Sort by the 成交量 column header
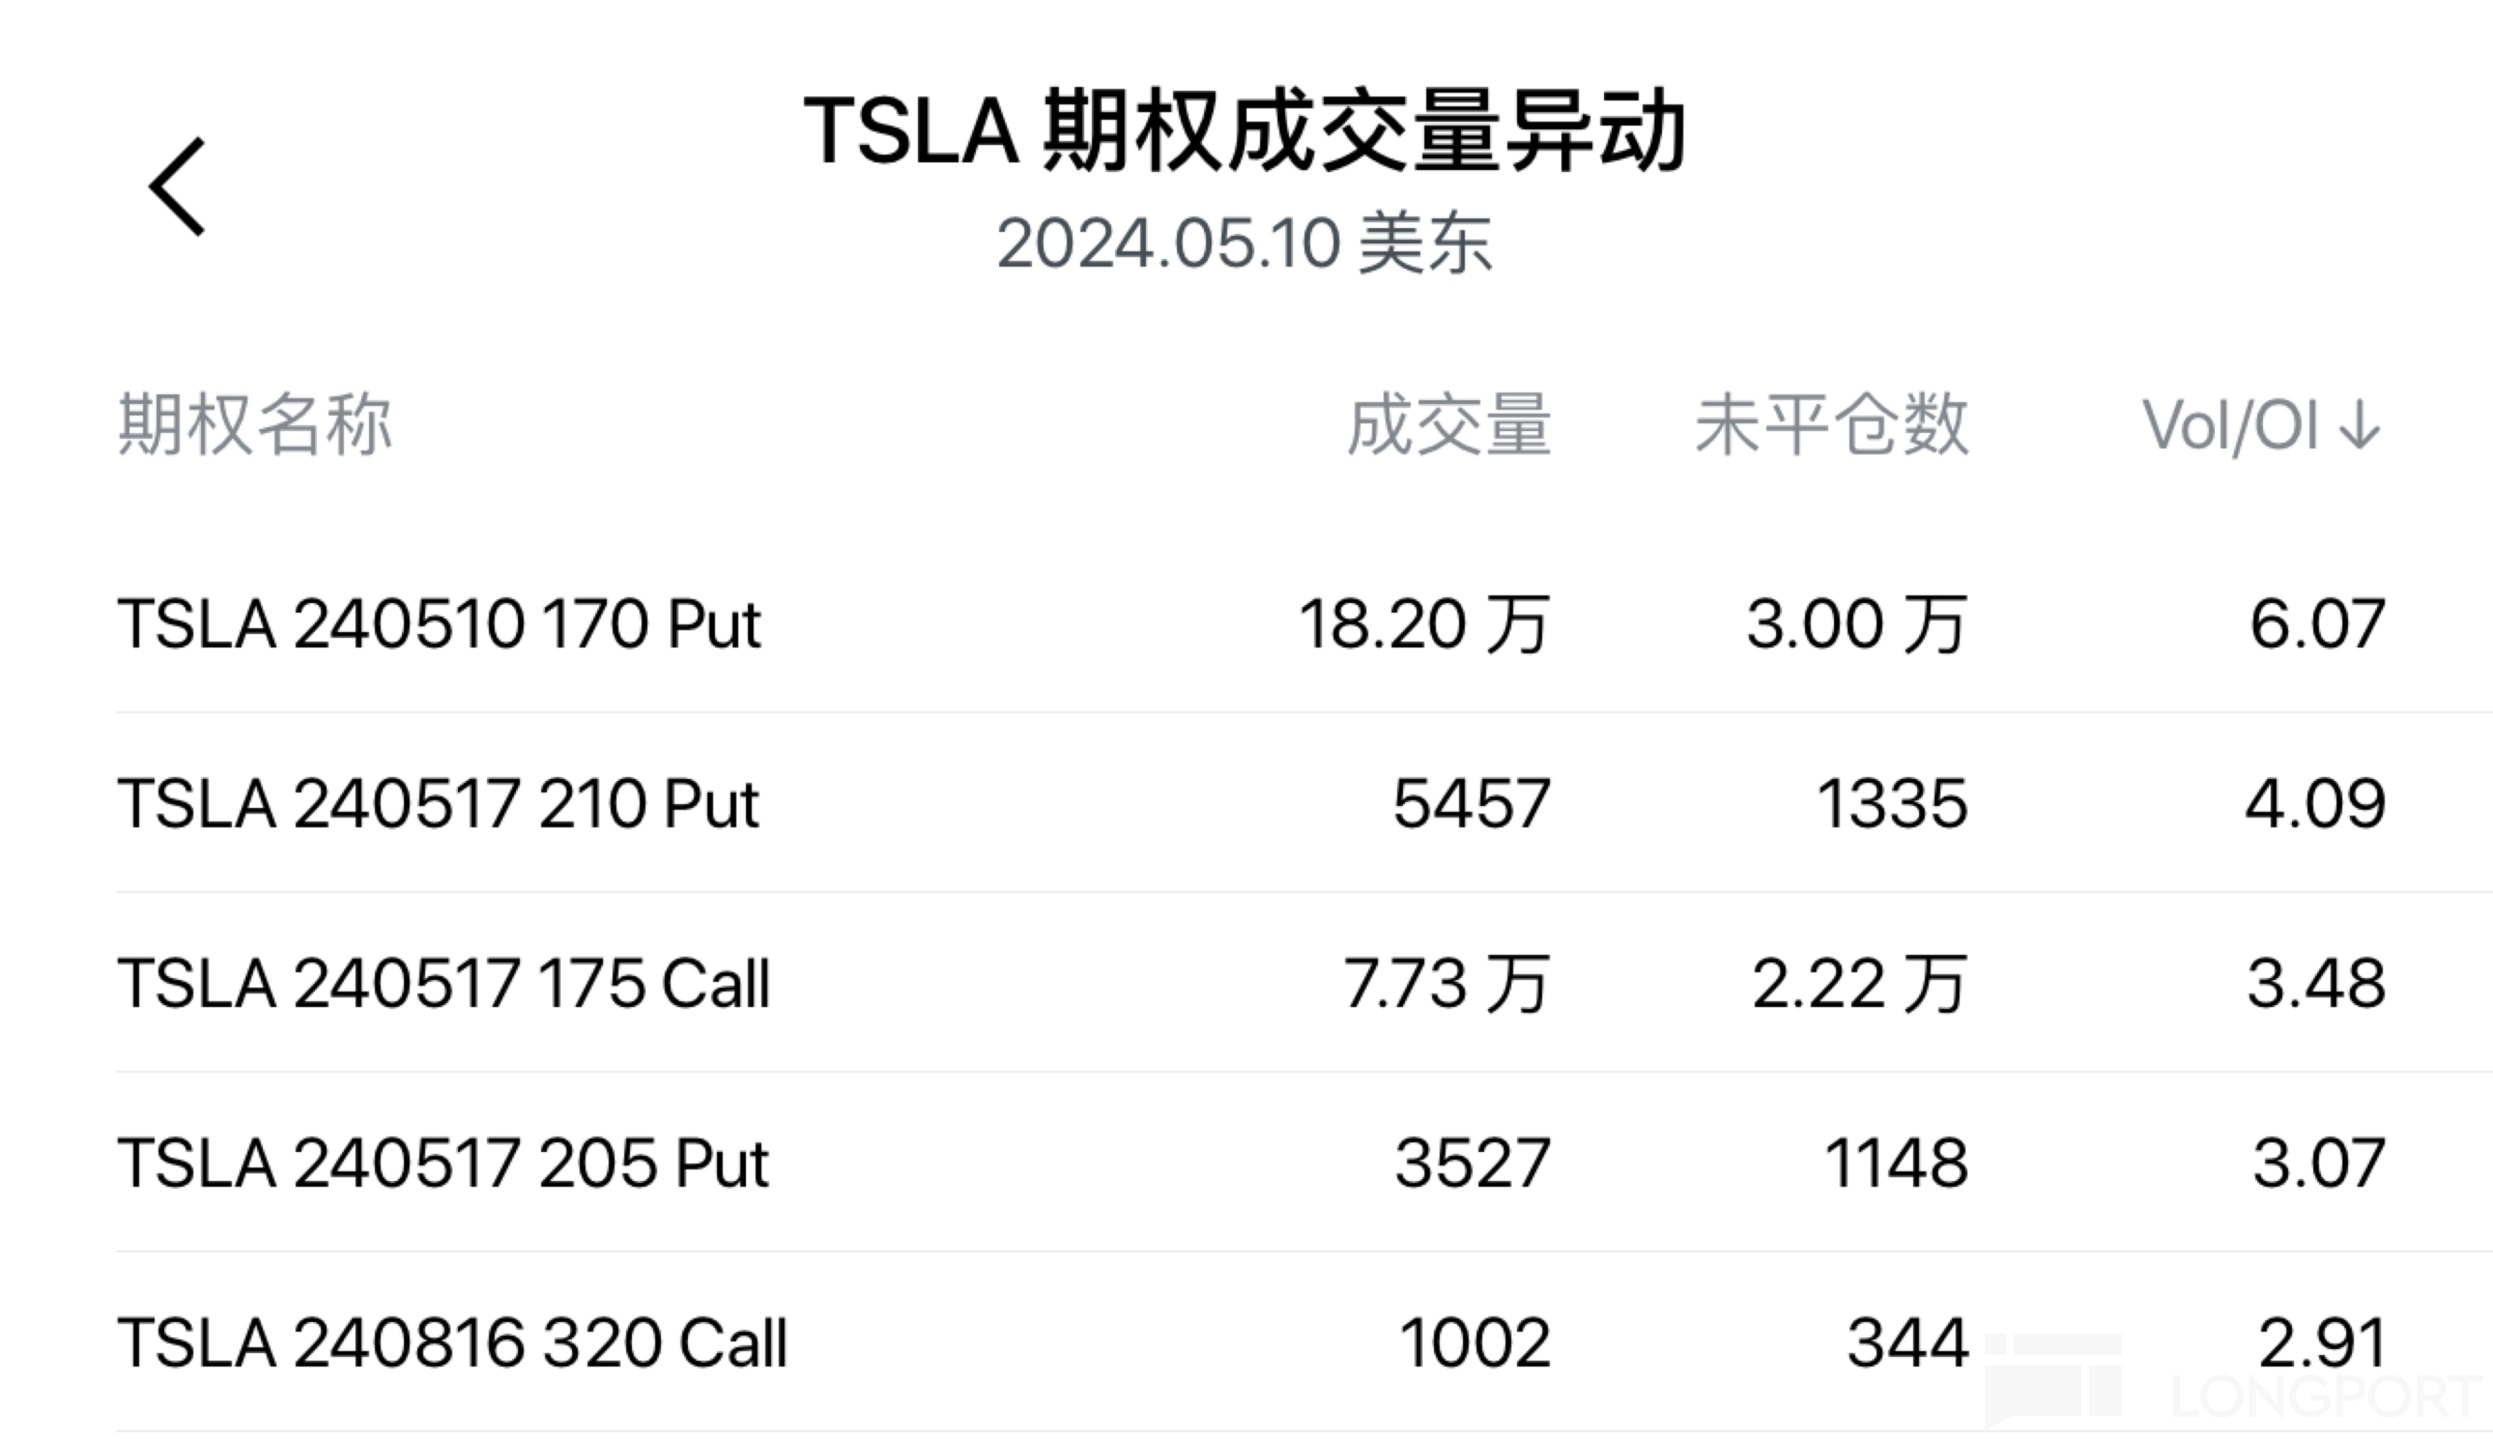The image size is (2493, 1440). (1449, 426)
